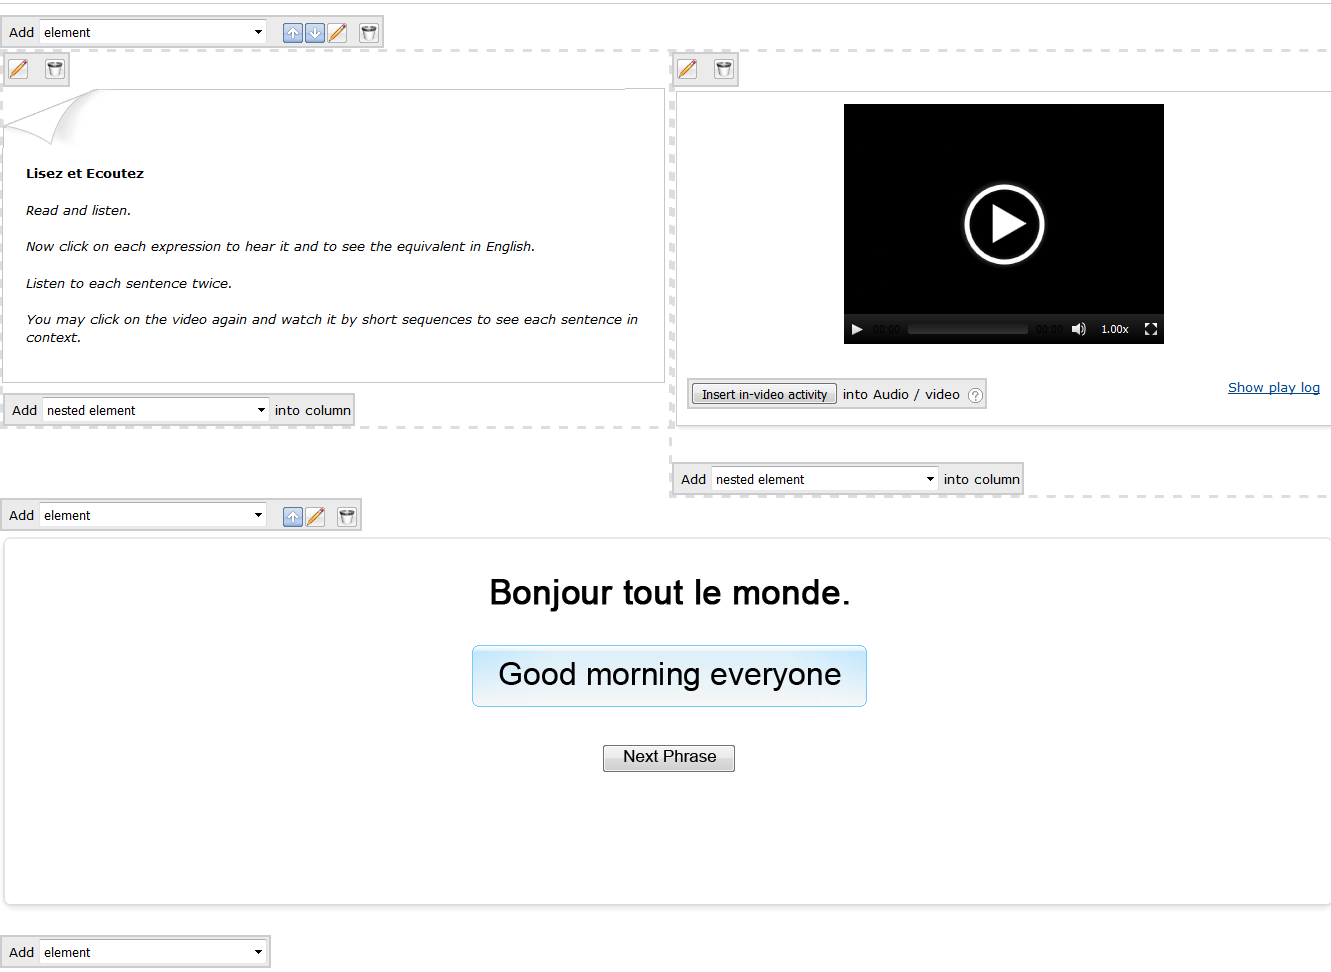Open Add element dropdown above phrase box
The height and width of the screenshot is (972, 1331).
[x=153, y=515]
